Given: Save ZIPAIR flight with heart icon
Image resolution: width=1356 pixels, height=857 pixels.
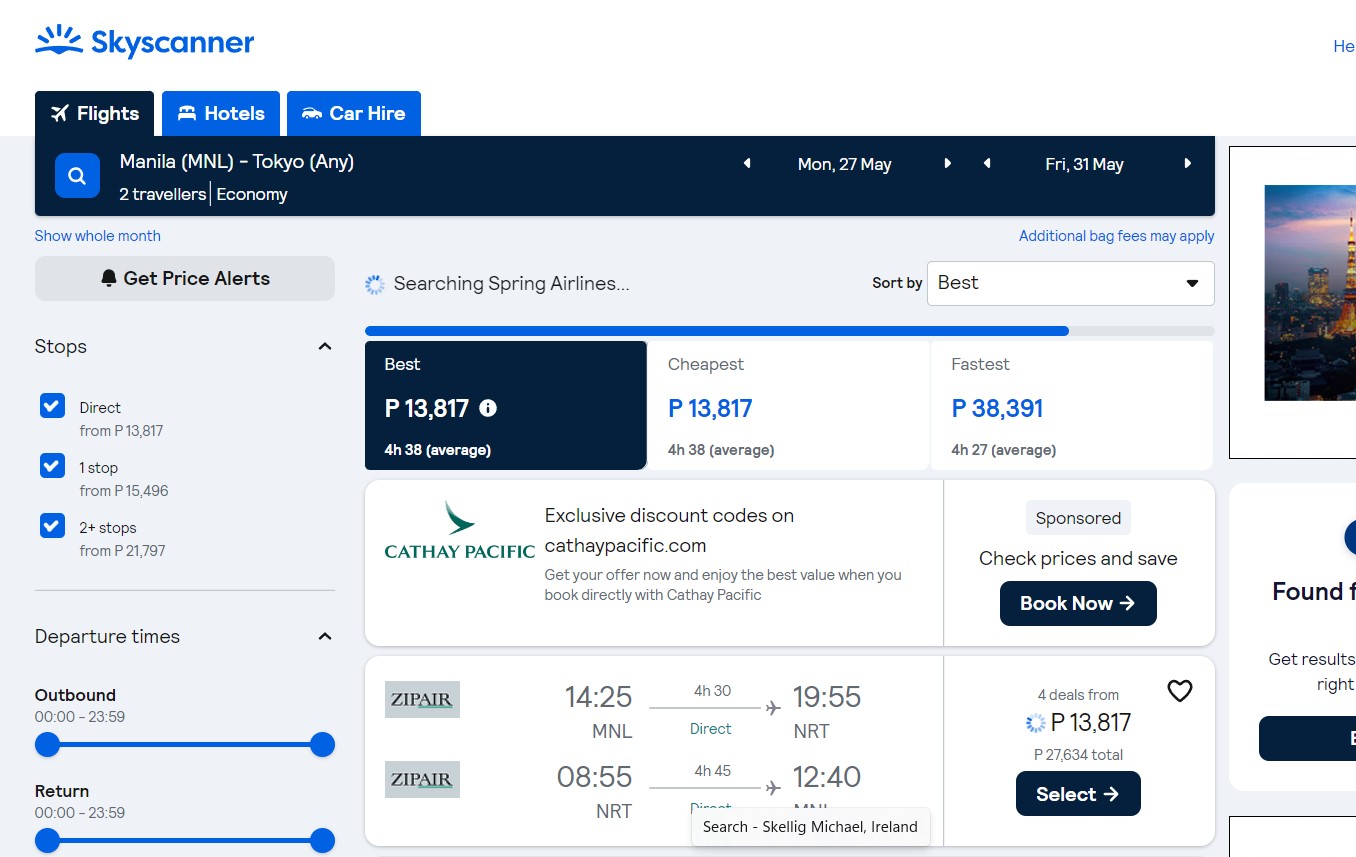Looking at the screenshot, I should [x=1180, y=691].
